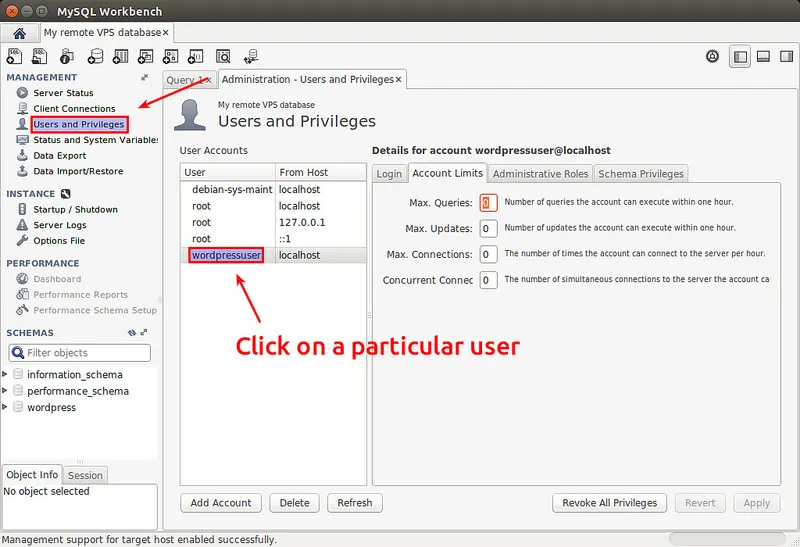Expand the performance_schema tree node
800x547 pixels.
(x=5, y=391)
